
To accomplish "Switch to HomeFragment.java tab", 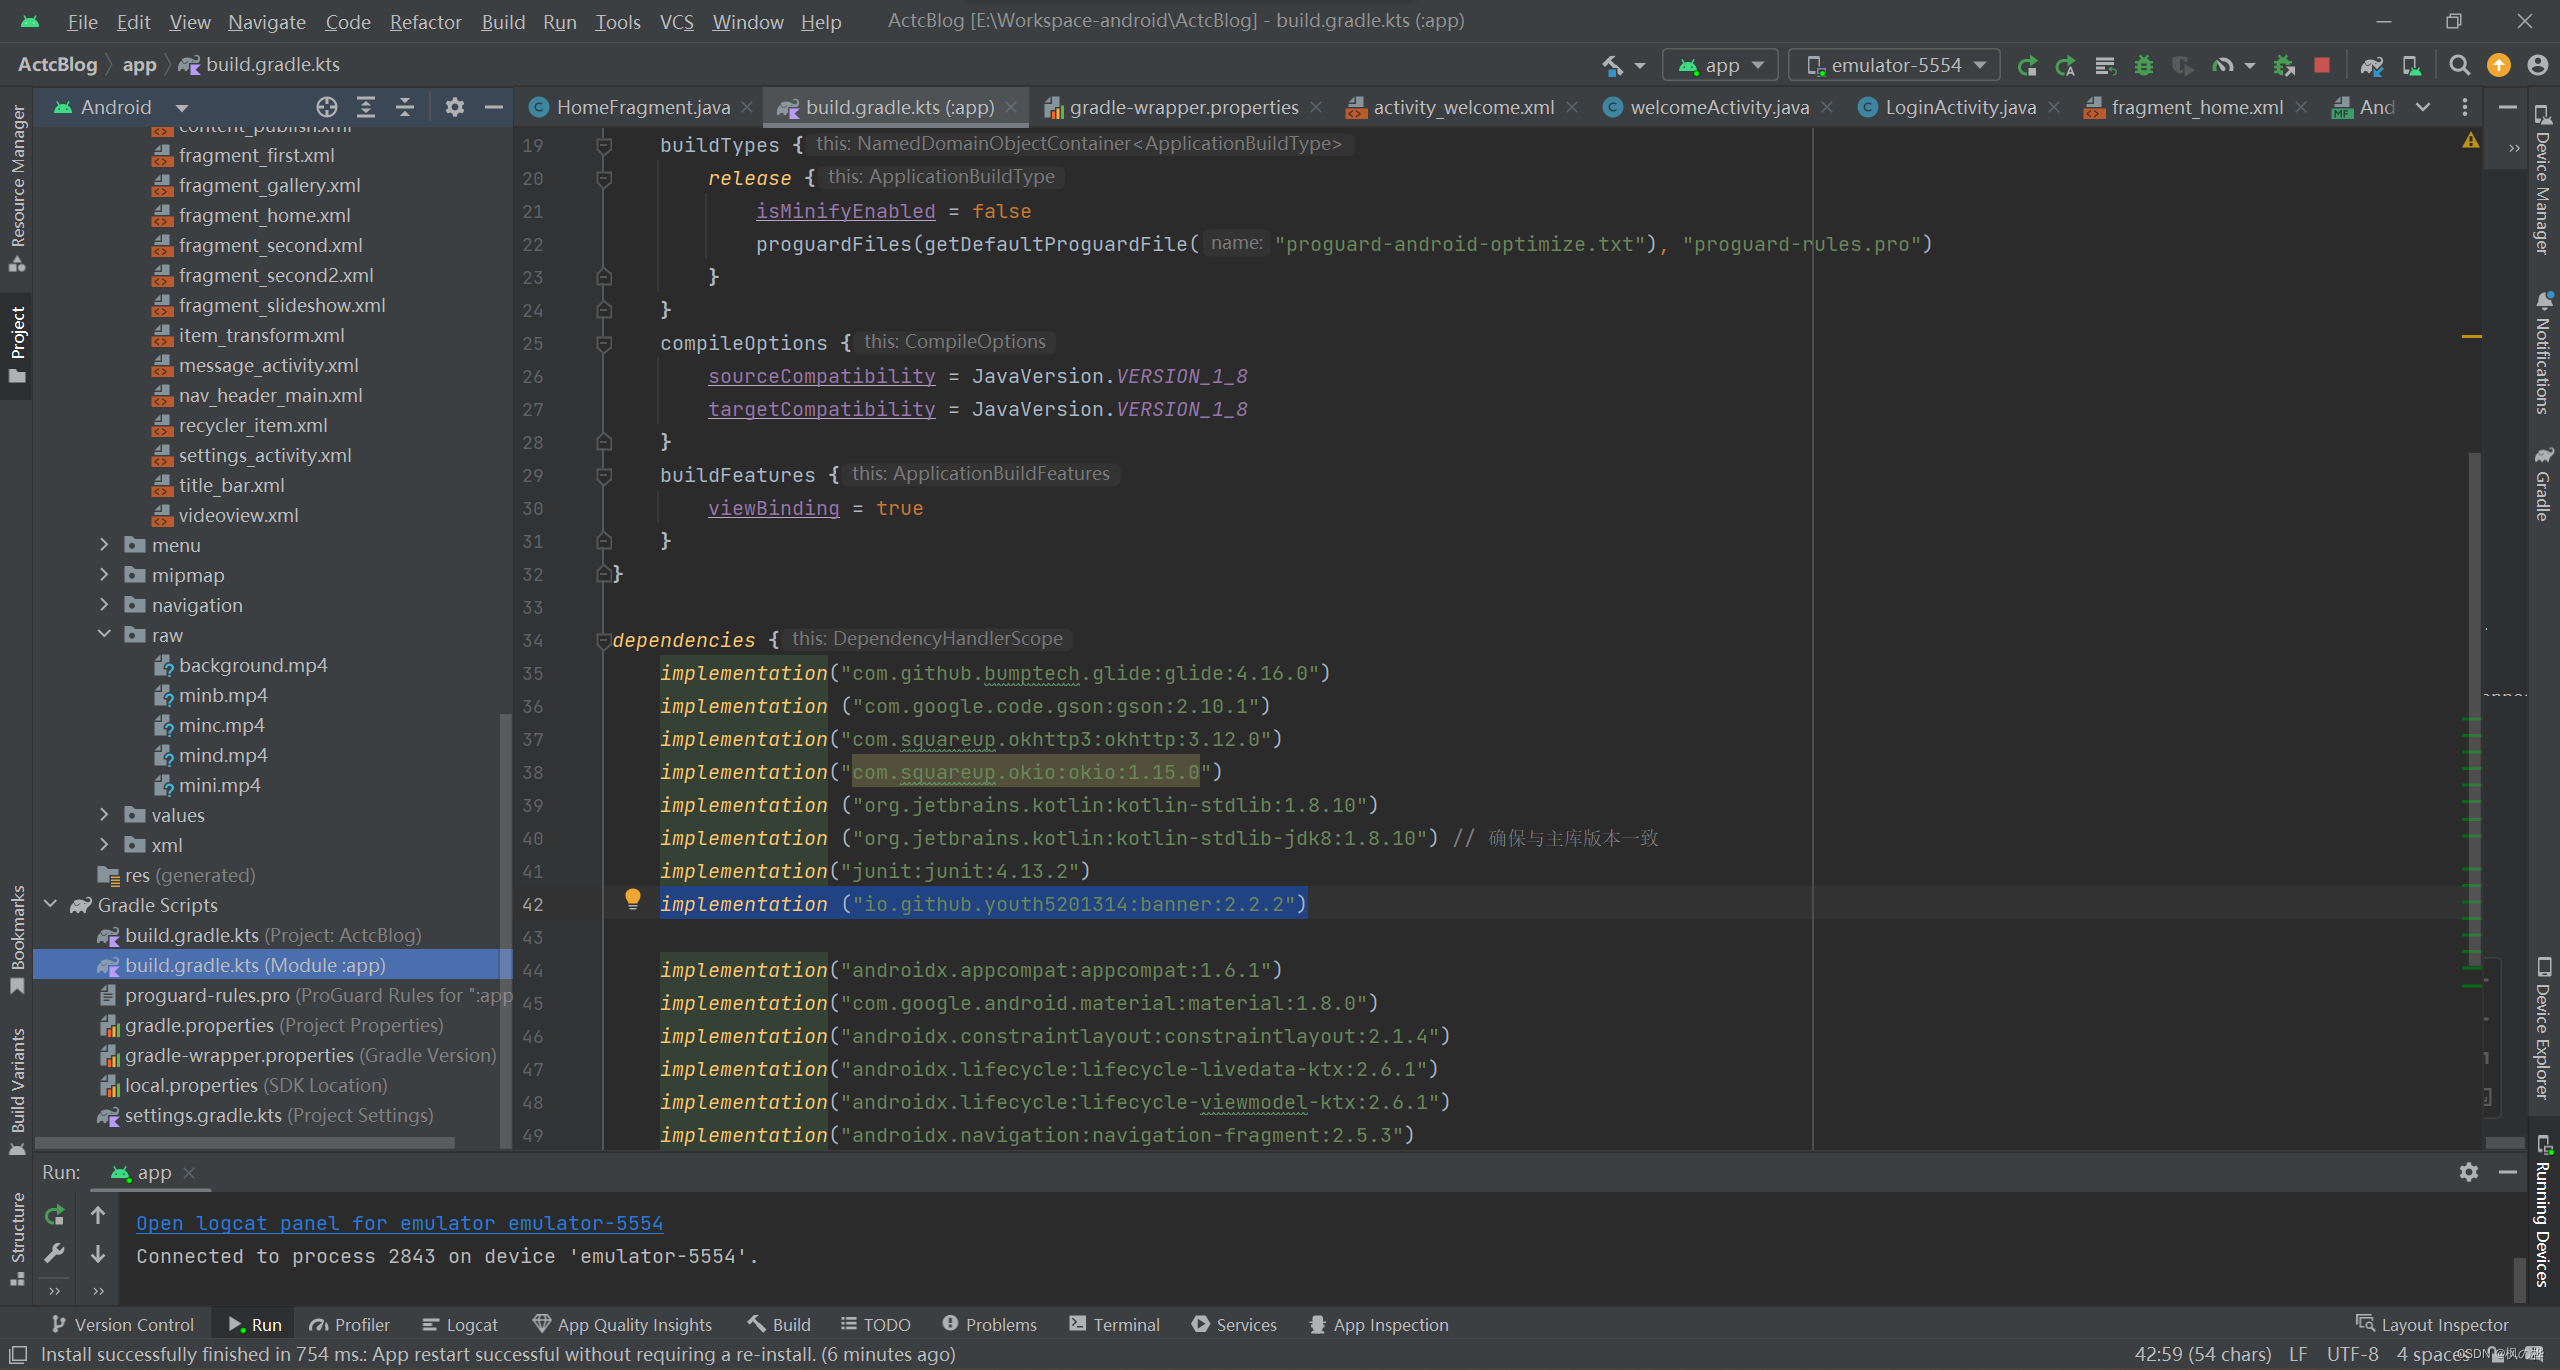I will [643, 107].
